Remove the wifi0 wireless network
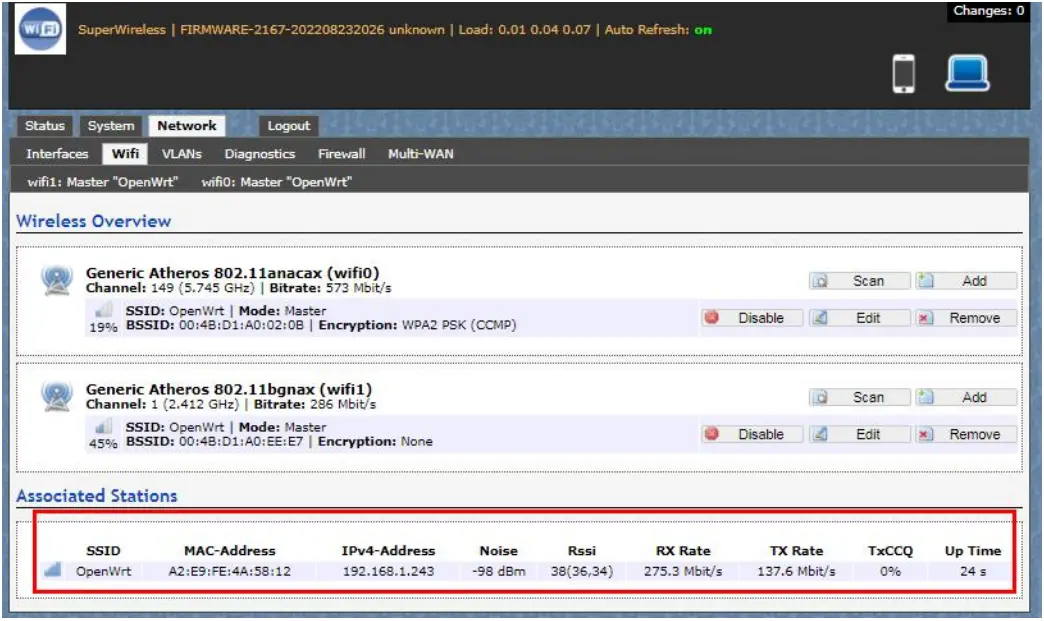Screen dimensions: 1044x621 [967, 318]
